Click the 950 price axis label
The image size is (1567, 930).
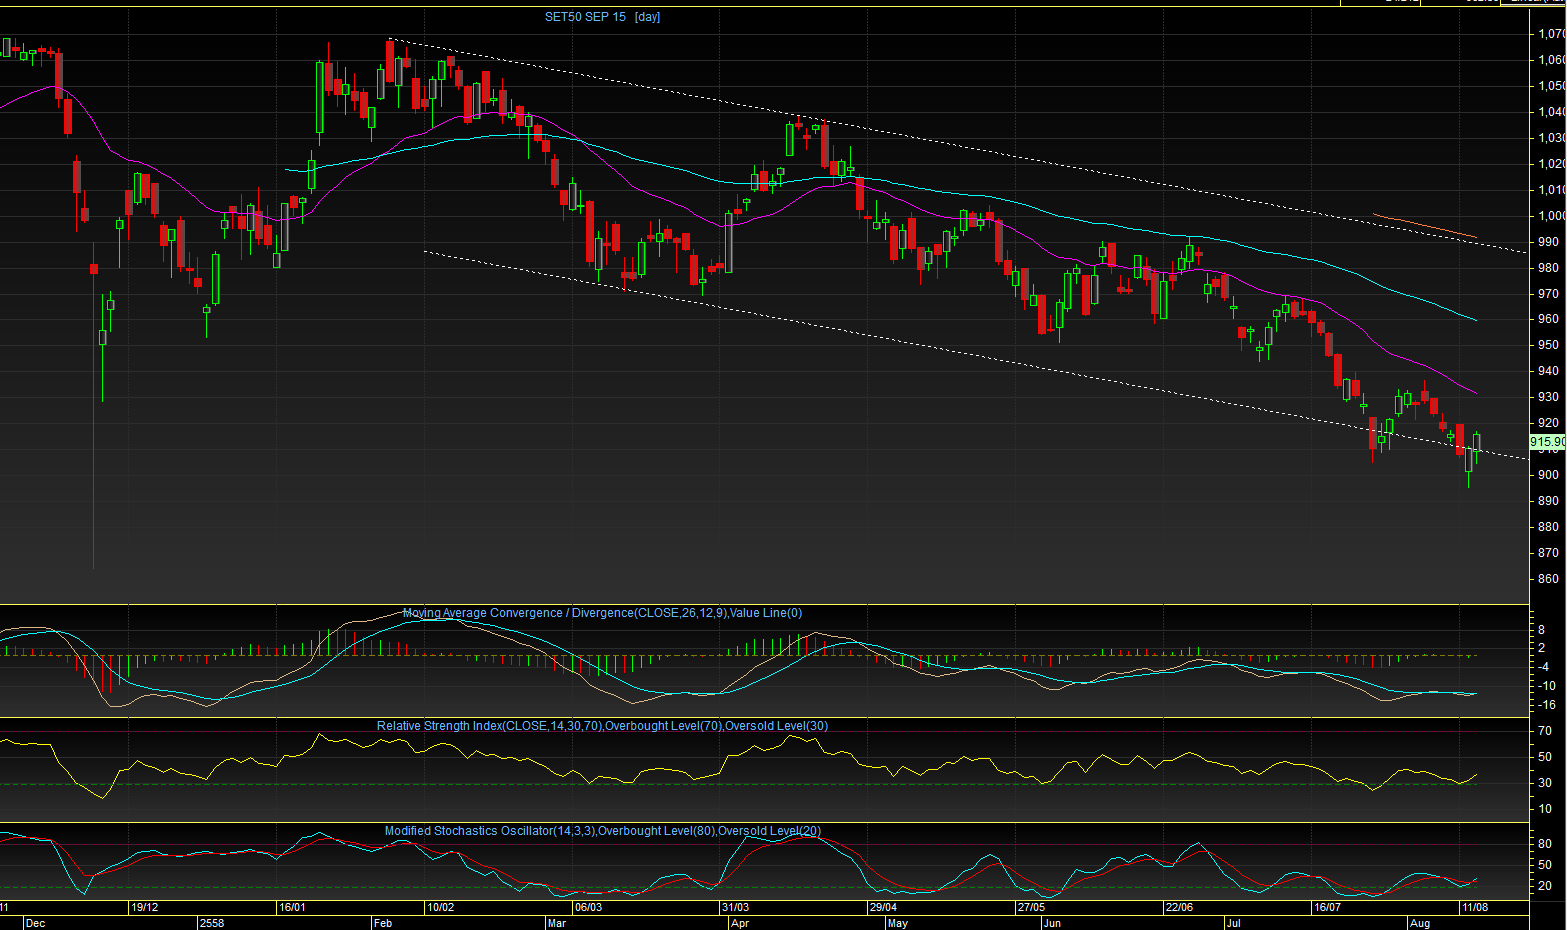(1549, 345)
